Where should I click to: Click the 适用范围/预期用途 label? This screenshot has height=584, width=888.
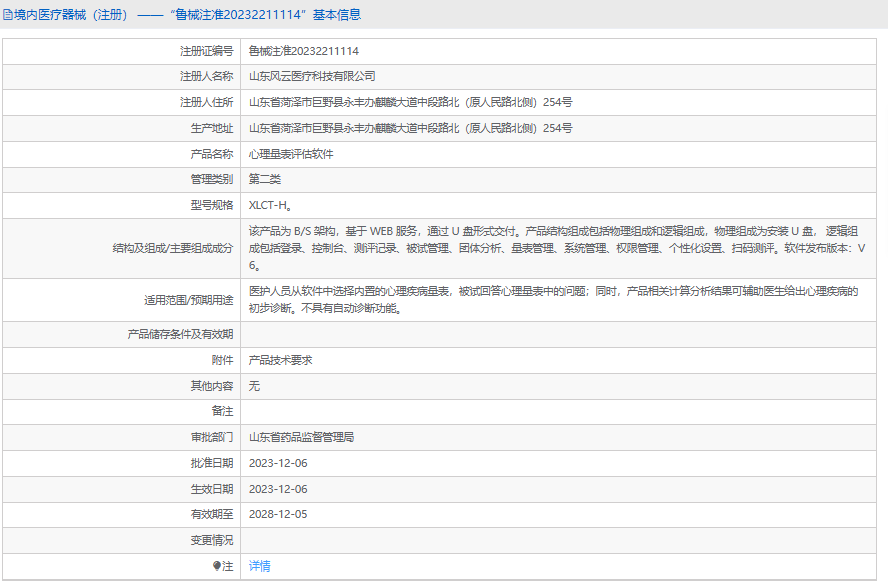189,300
